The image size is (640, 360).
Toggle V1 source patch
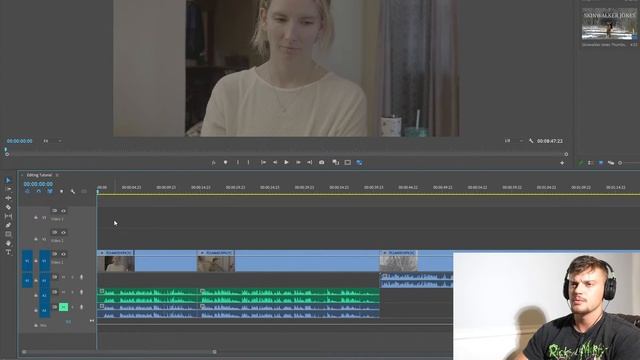[27, 261]
